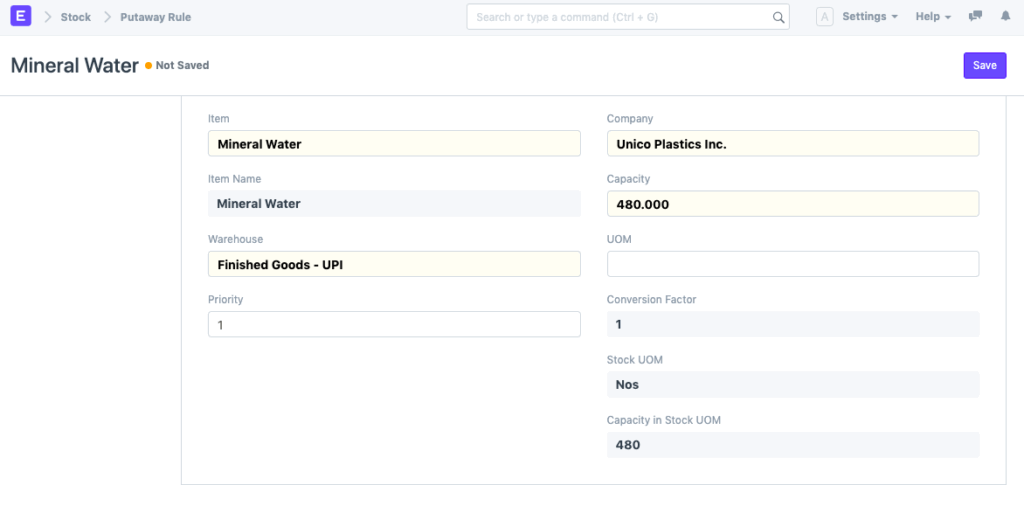Click the read-only Item Name field

[393, 204]
